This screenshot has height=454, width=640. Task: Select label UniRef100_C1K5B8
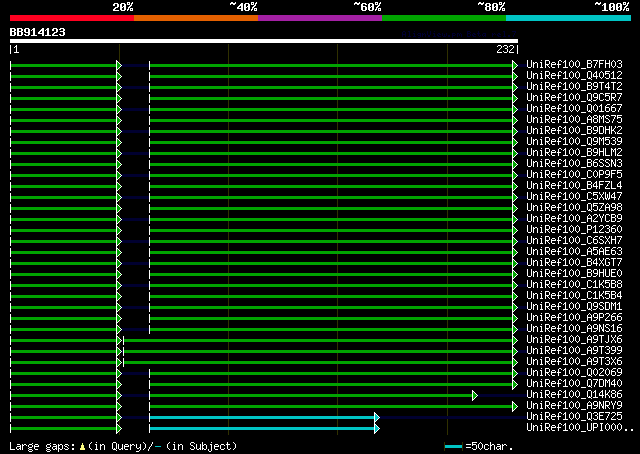[x=574, y=285]
